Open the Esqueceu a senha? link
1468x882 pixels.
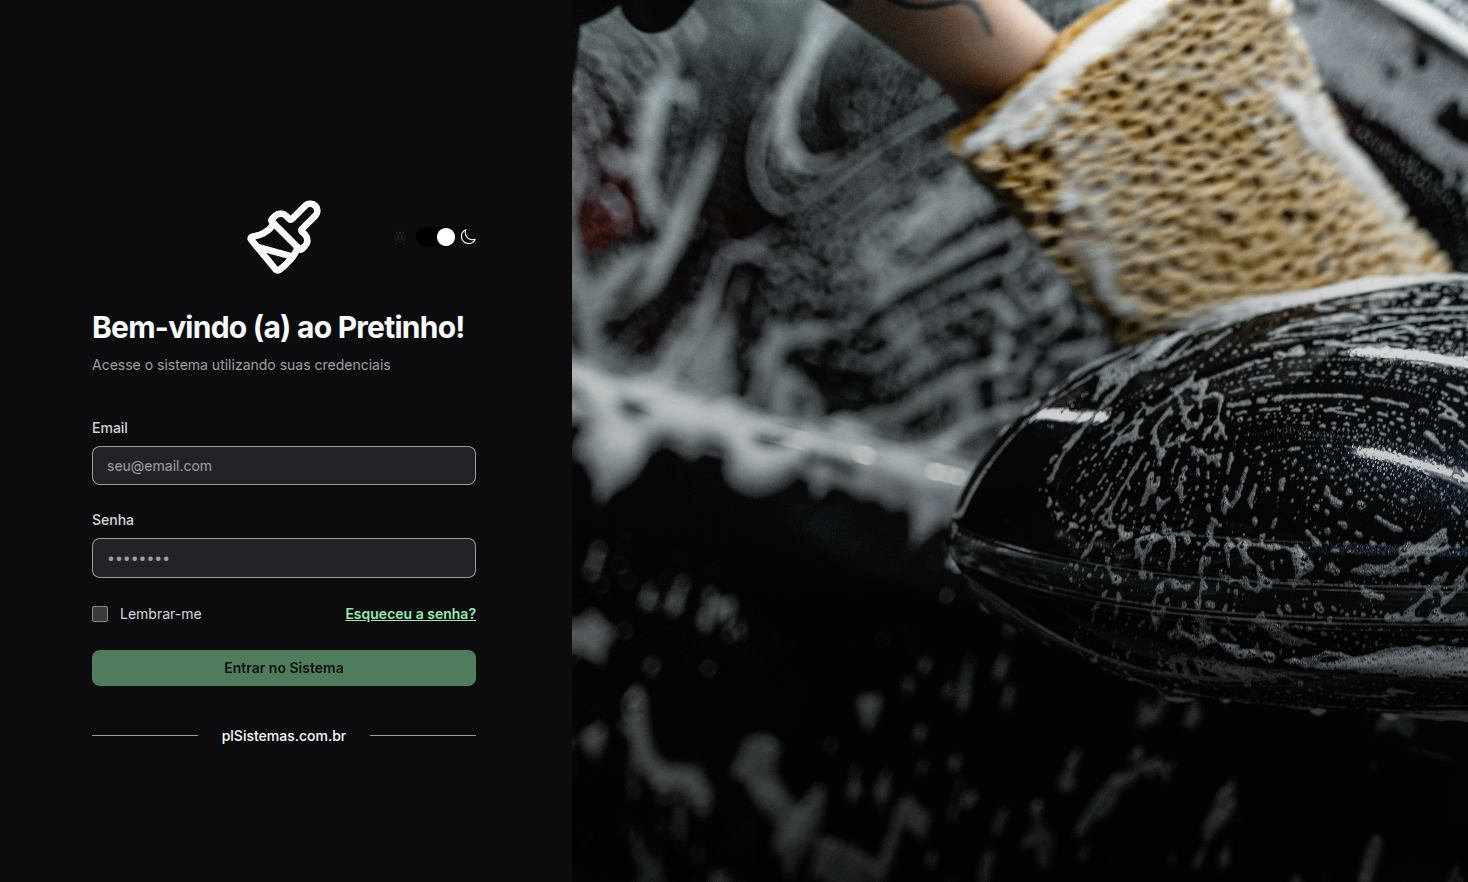411,614
